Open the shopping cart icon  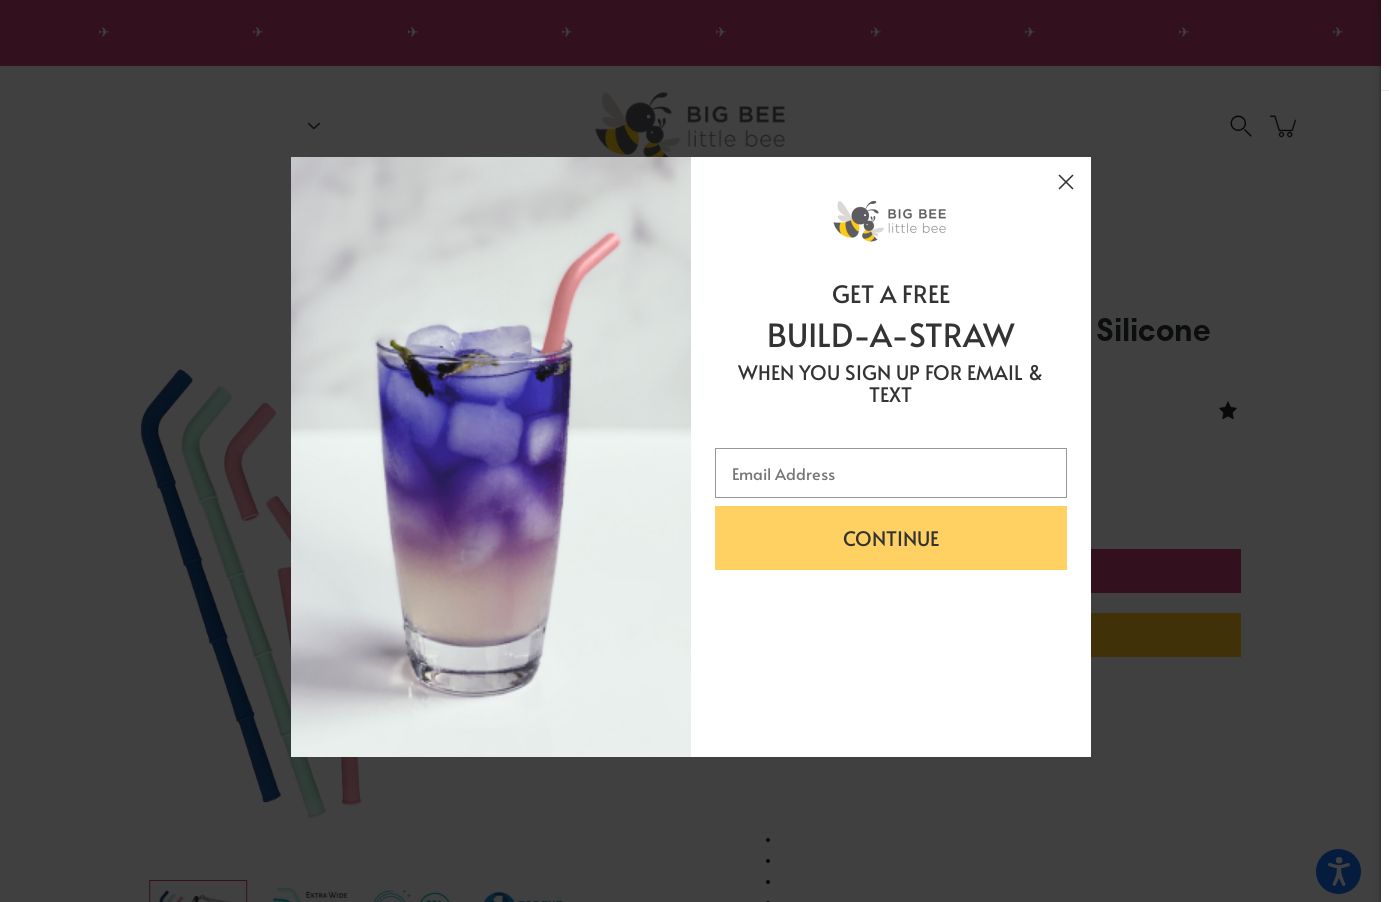1284,126
